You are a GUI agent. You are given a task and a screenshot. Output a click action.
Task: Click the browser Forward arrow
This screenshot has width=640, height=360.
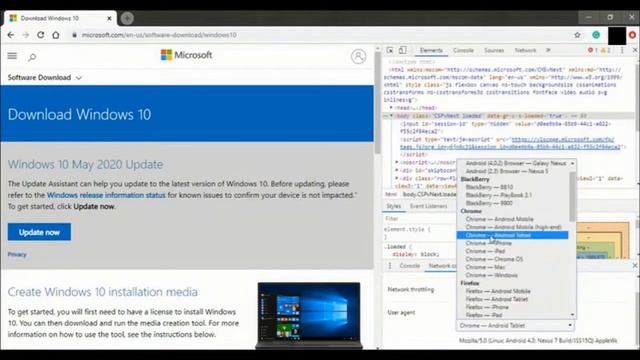26,35
